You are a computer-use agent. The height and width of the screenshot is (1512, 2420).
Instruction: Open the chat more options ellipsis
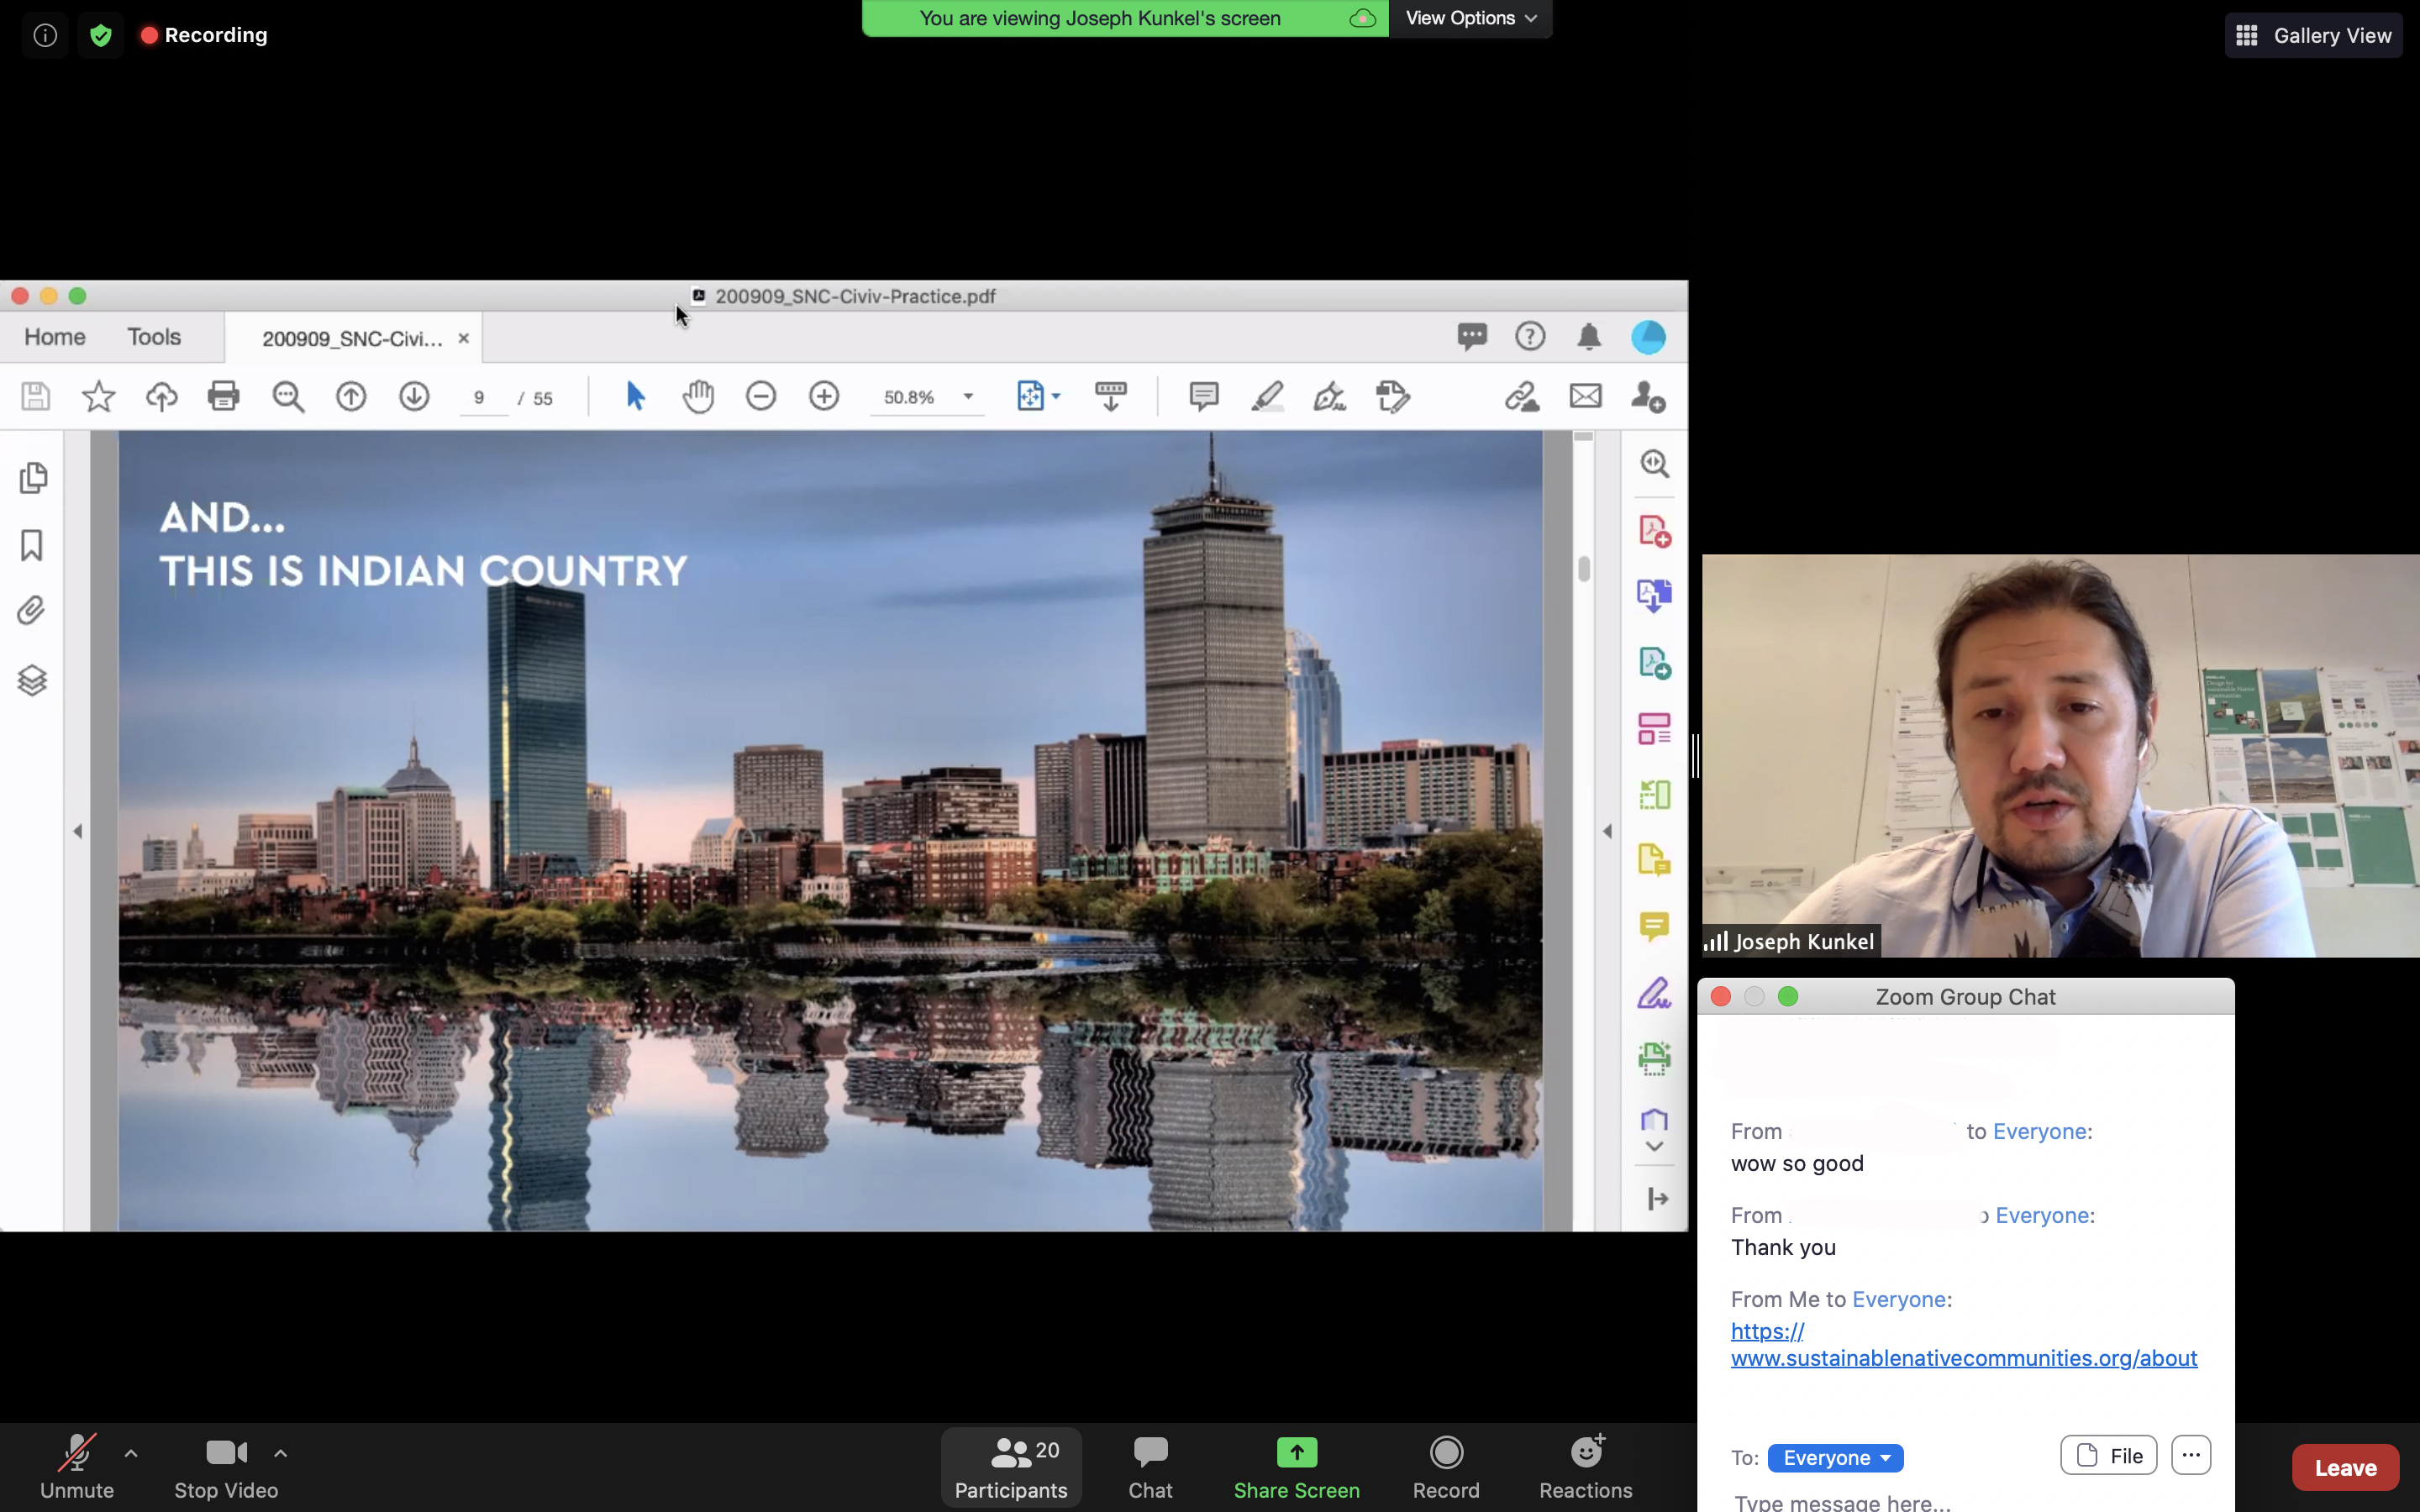(x=2191, y=1455)
